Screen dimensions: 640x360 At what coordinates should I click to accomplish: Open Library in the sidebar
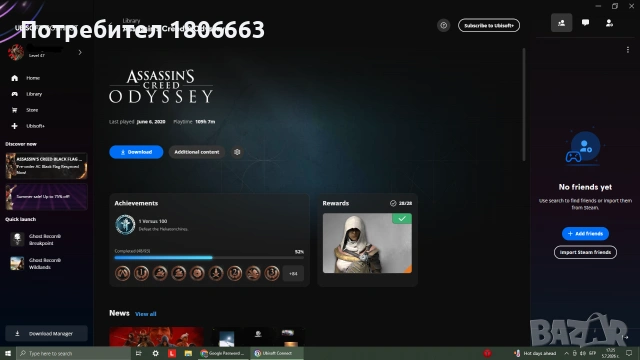click(x=34, y=94)
